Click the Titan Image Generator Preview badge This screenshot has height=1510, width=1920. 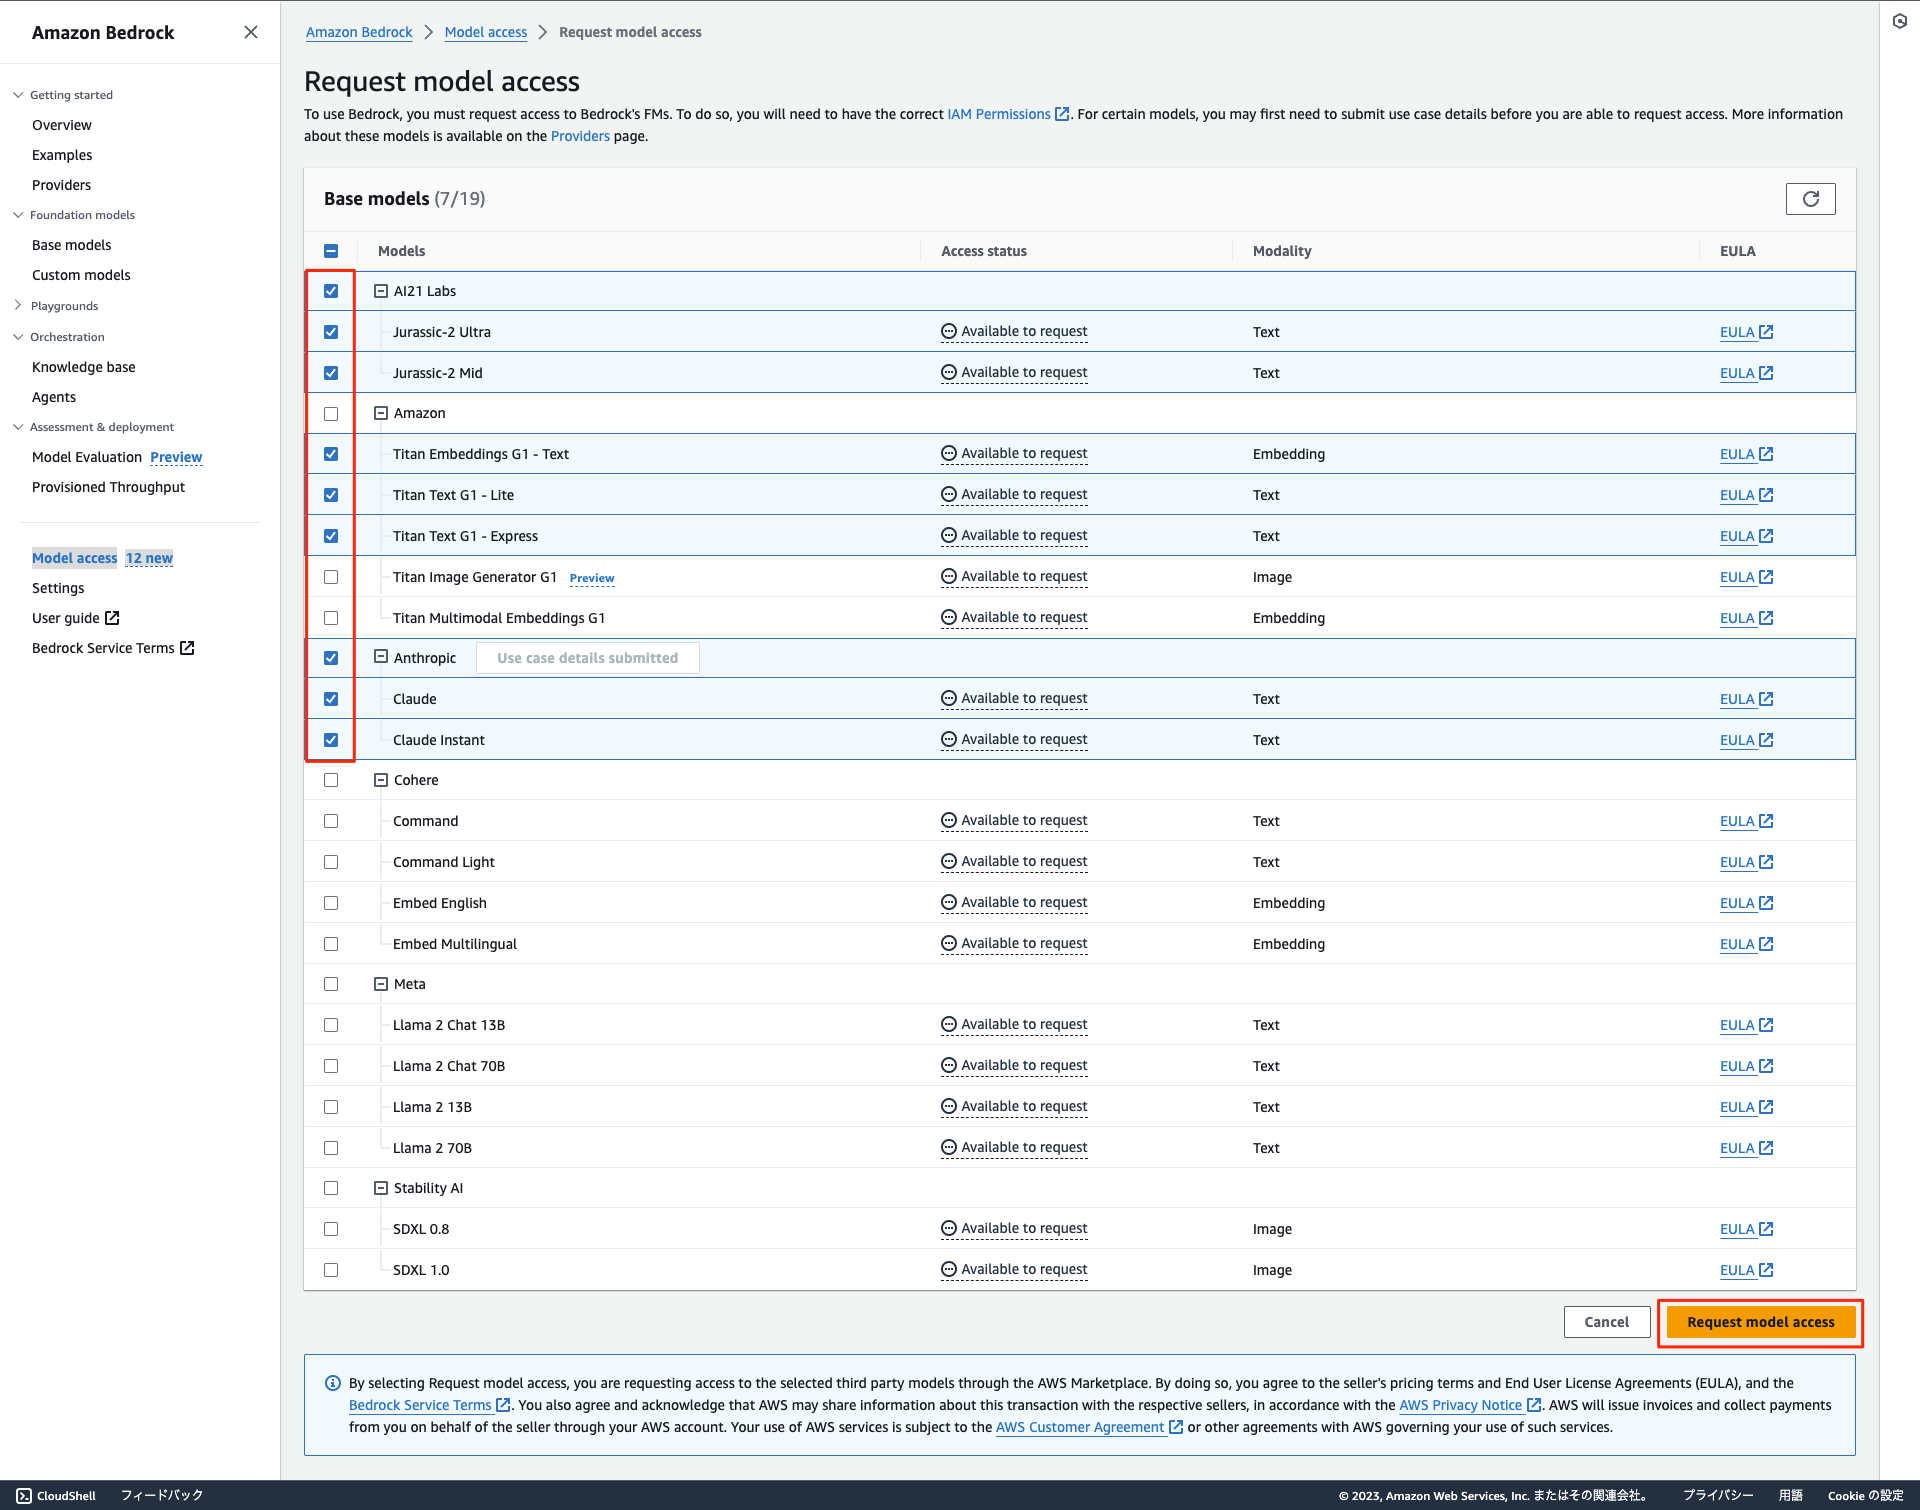click(x=592, y=578)
